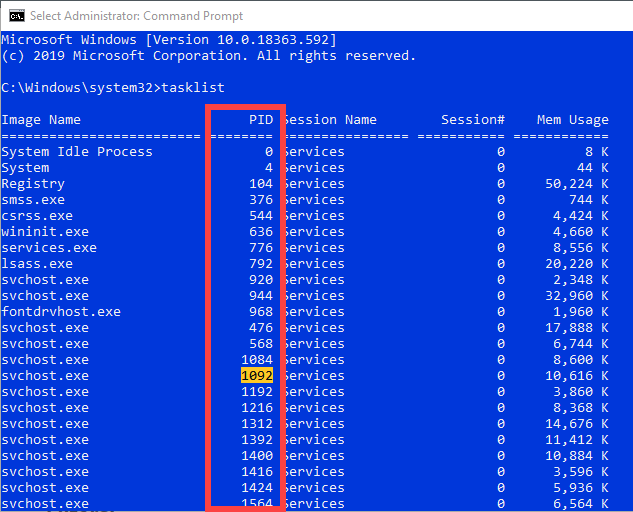
Task: Click PID 376 of smss.exe
Action: (x=261, y=200)
